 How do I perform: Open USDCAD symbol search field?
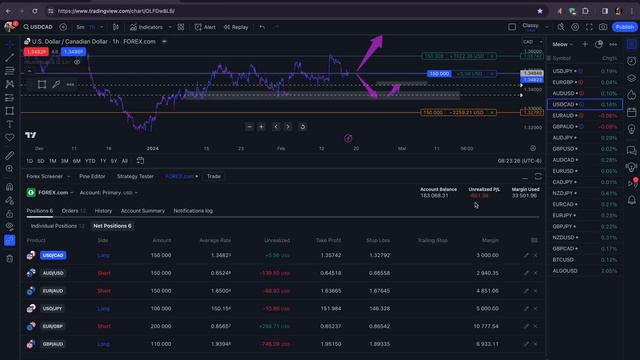pyautogui.click(x=38, y=27)
